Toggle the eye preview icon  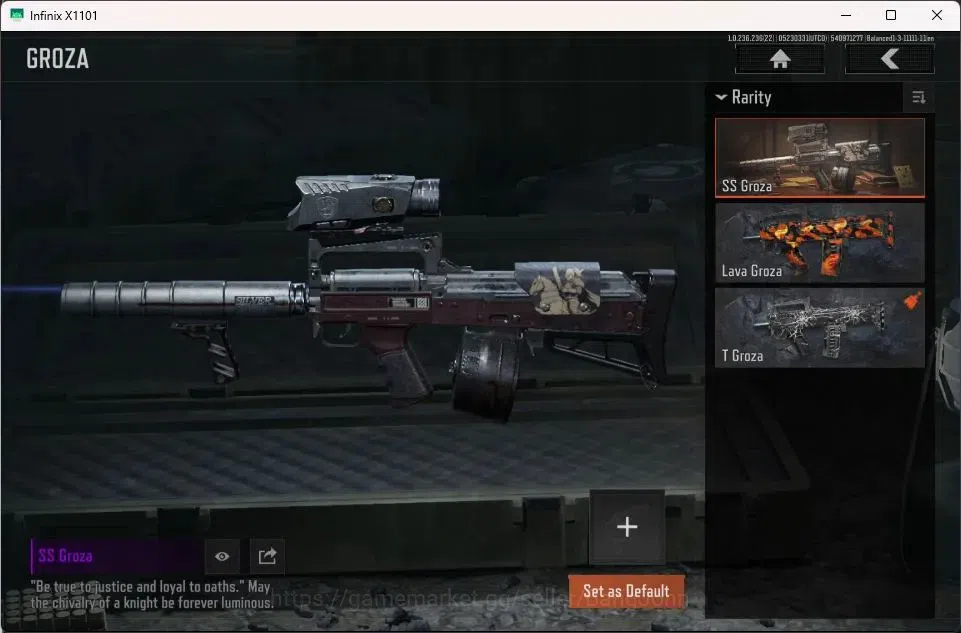222,556
